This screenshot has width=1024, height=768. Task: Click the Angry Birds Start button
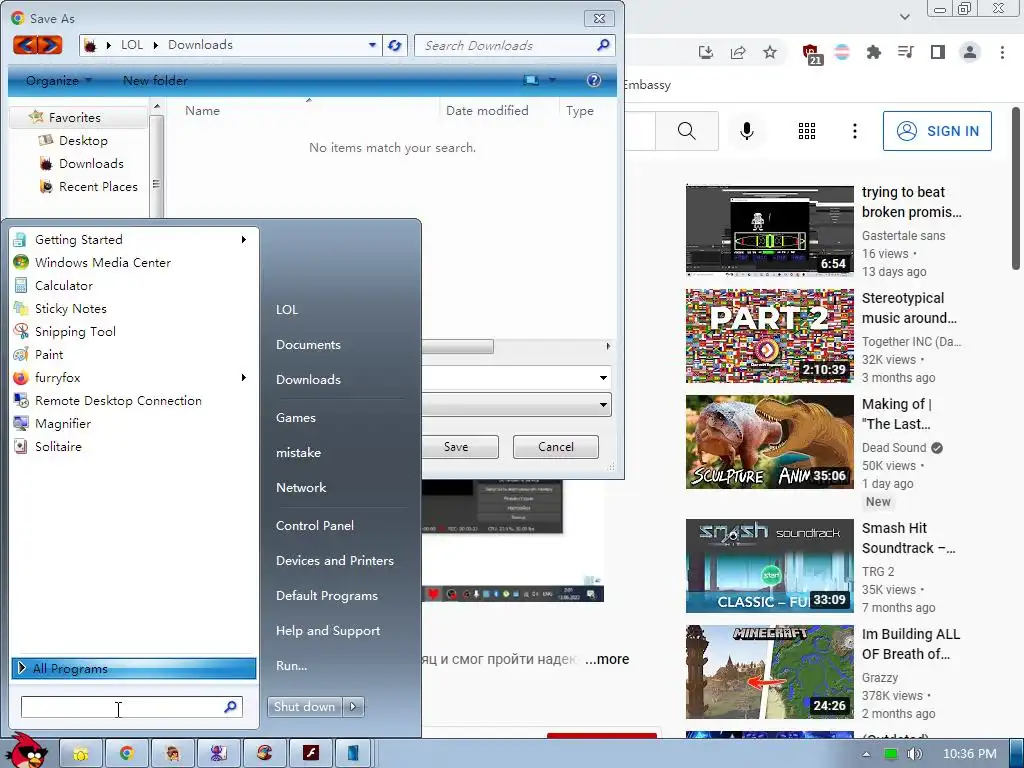click(26, 750)
